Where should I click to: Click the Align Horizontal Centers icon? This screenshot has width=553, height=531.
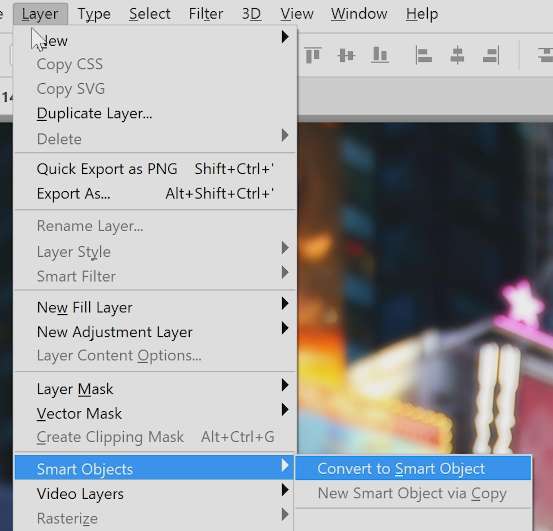point(457,55)
